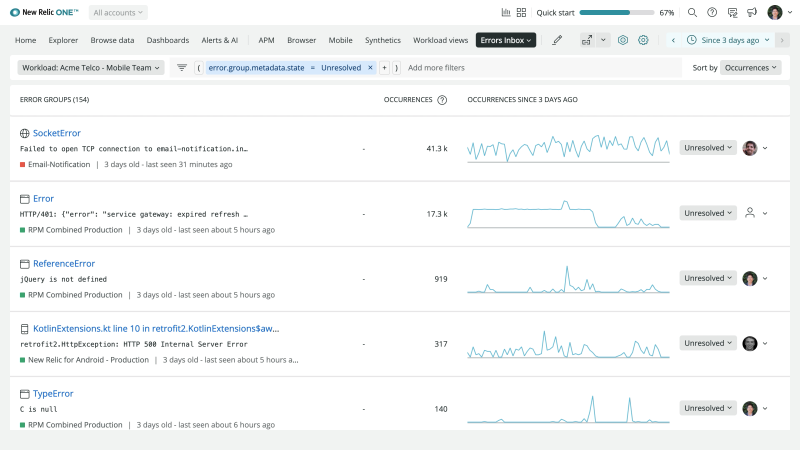800x450 pixels.
Task: Open the SocketError error group
Action: (x=57, y=133)
